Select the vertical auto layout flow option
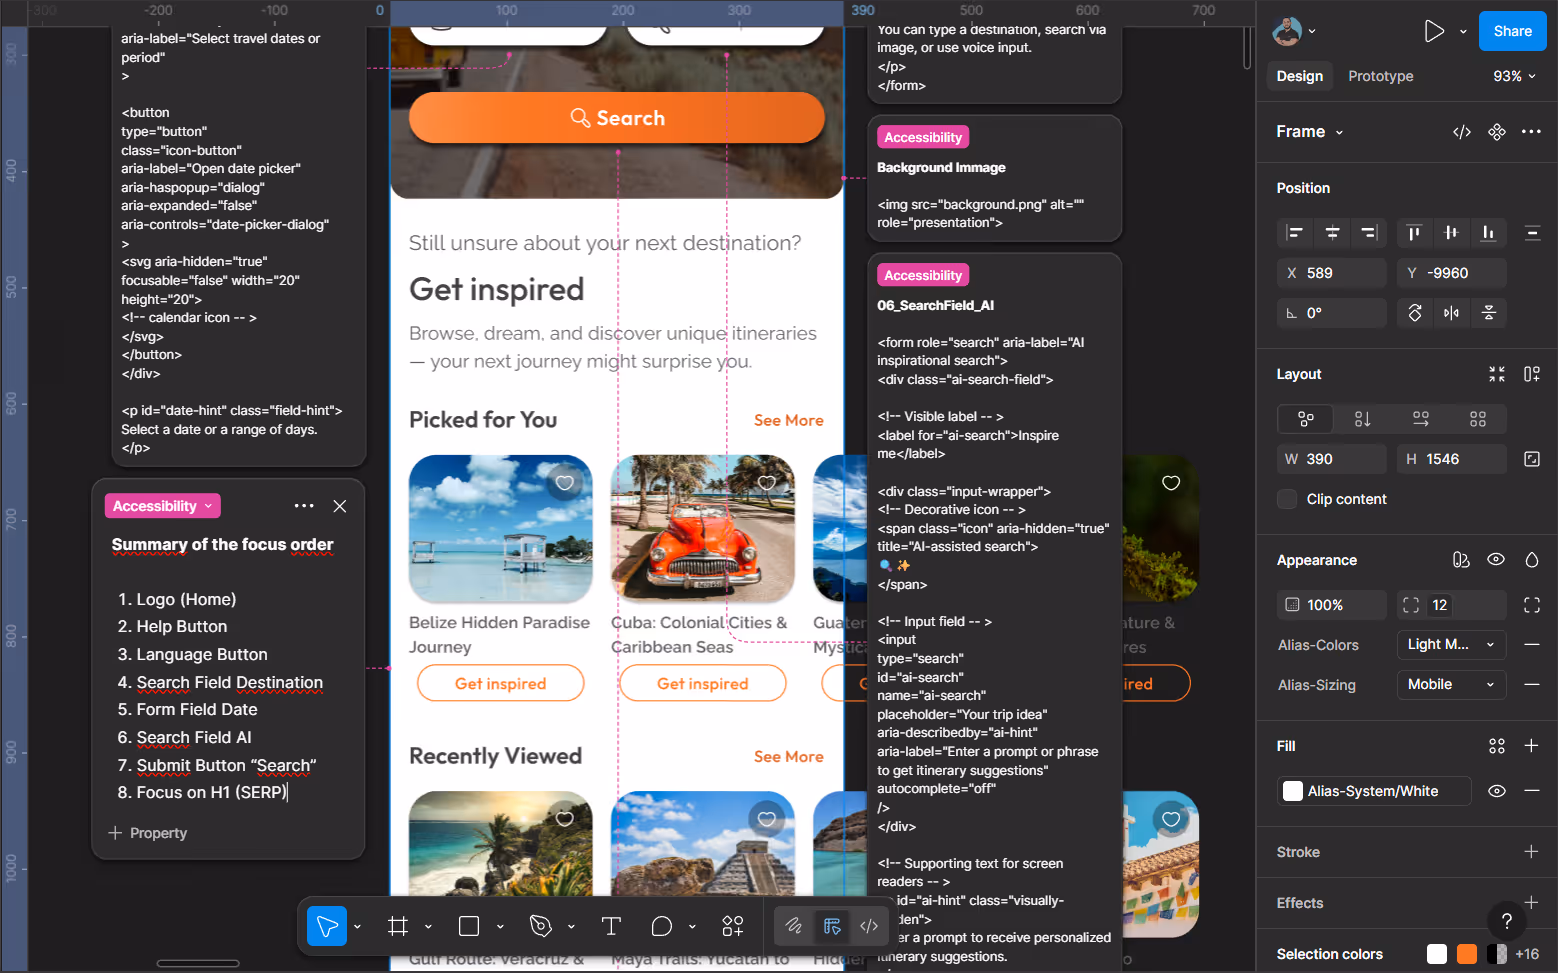The height and width of the screenshot is (973, 1558). point(1363,419)
